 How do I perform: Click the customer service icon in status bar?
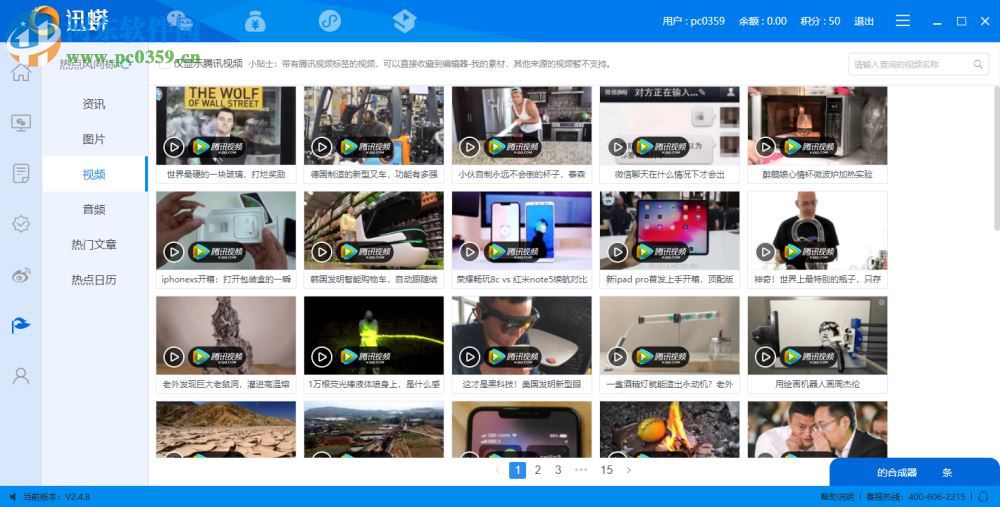point(983,496)
